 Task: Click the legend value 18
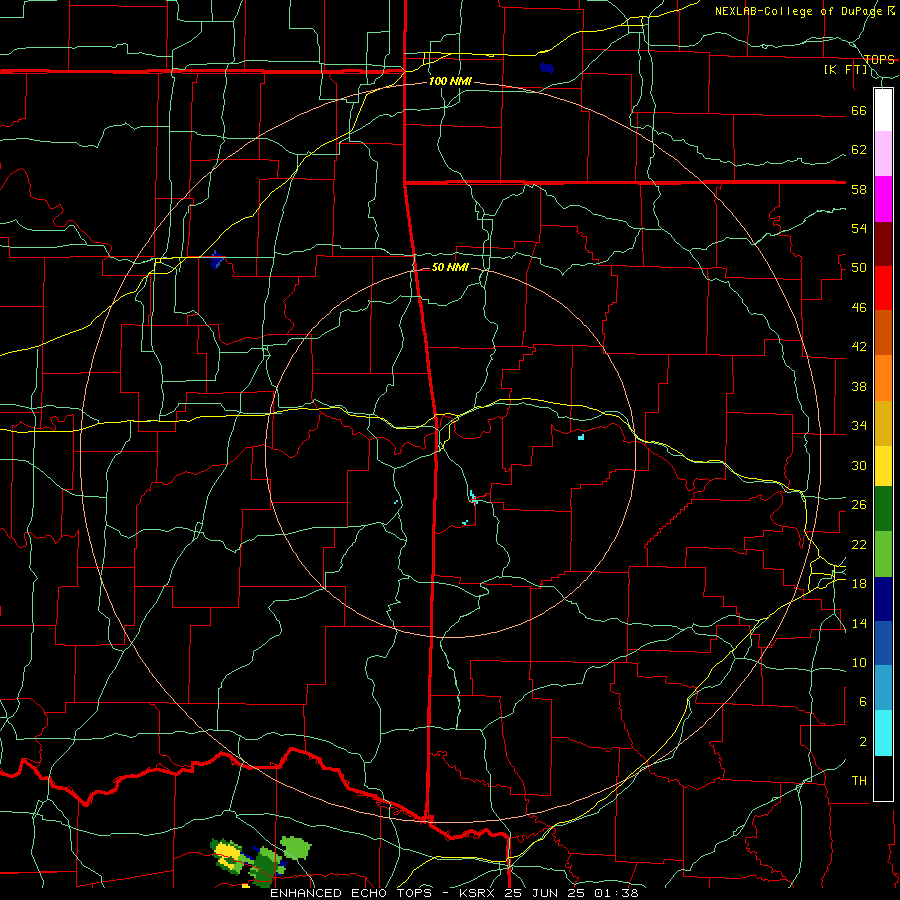click(x=859, y=584)
